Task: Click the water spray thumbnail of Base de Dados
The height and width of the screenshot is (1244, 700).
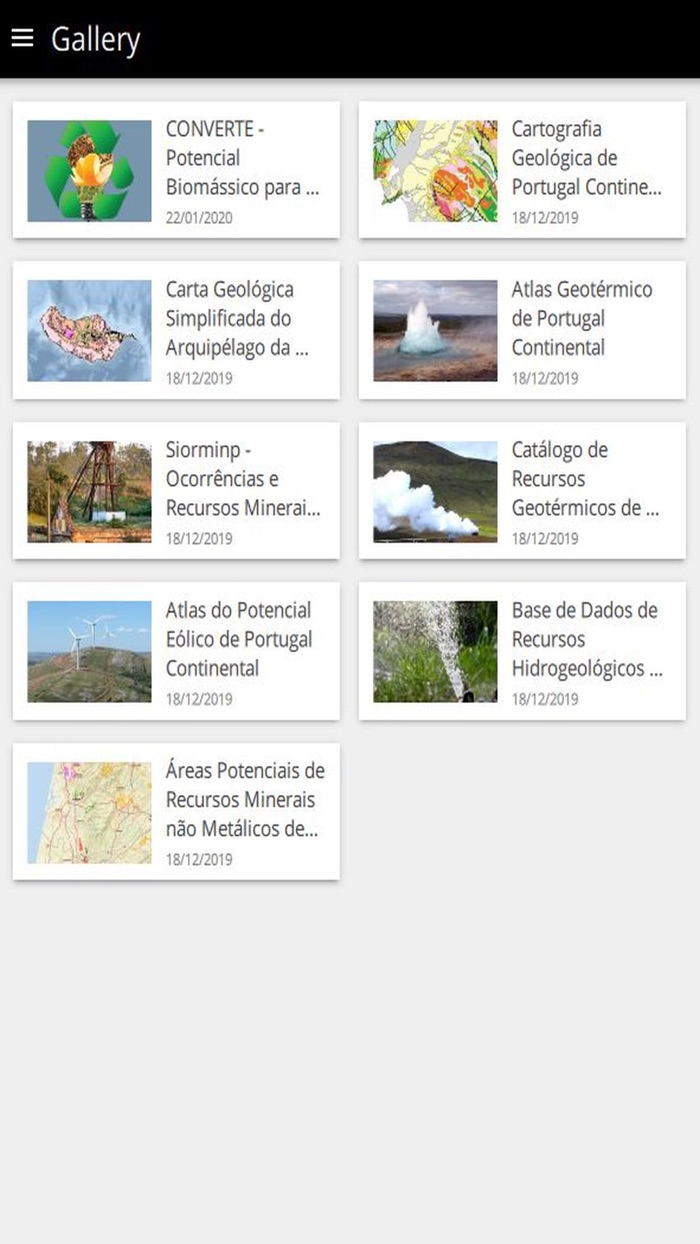Action: 434,650
